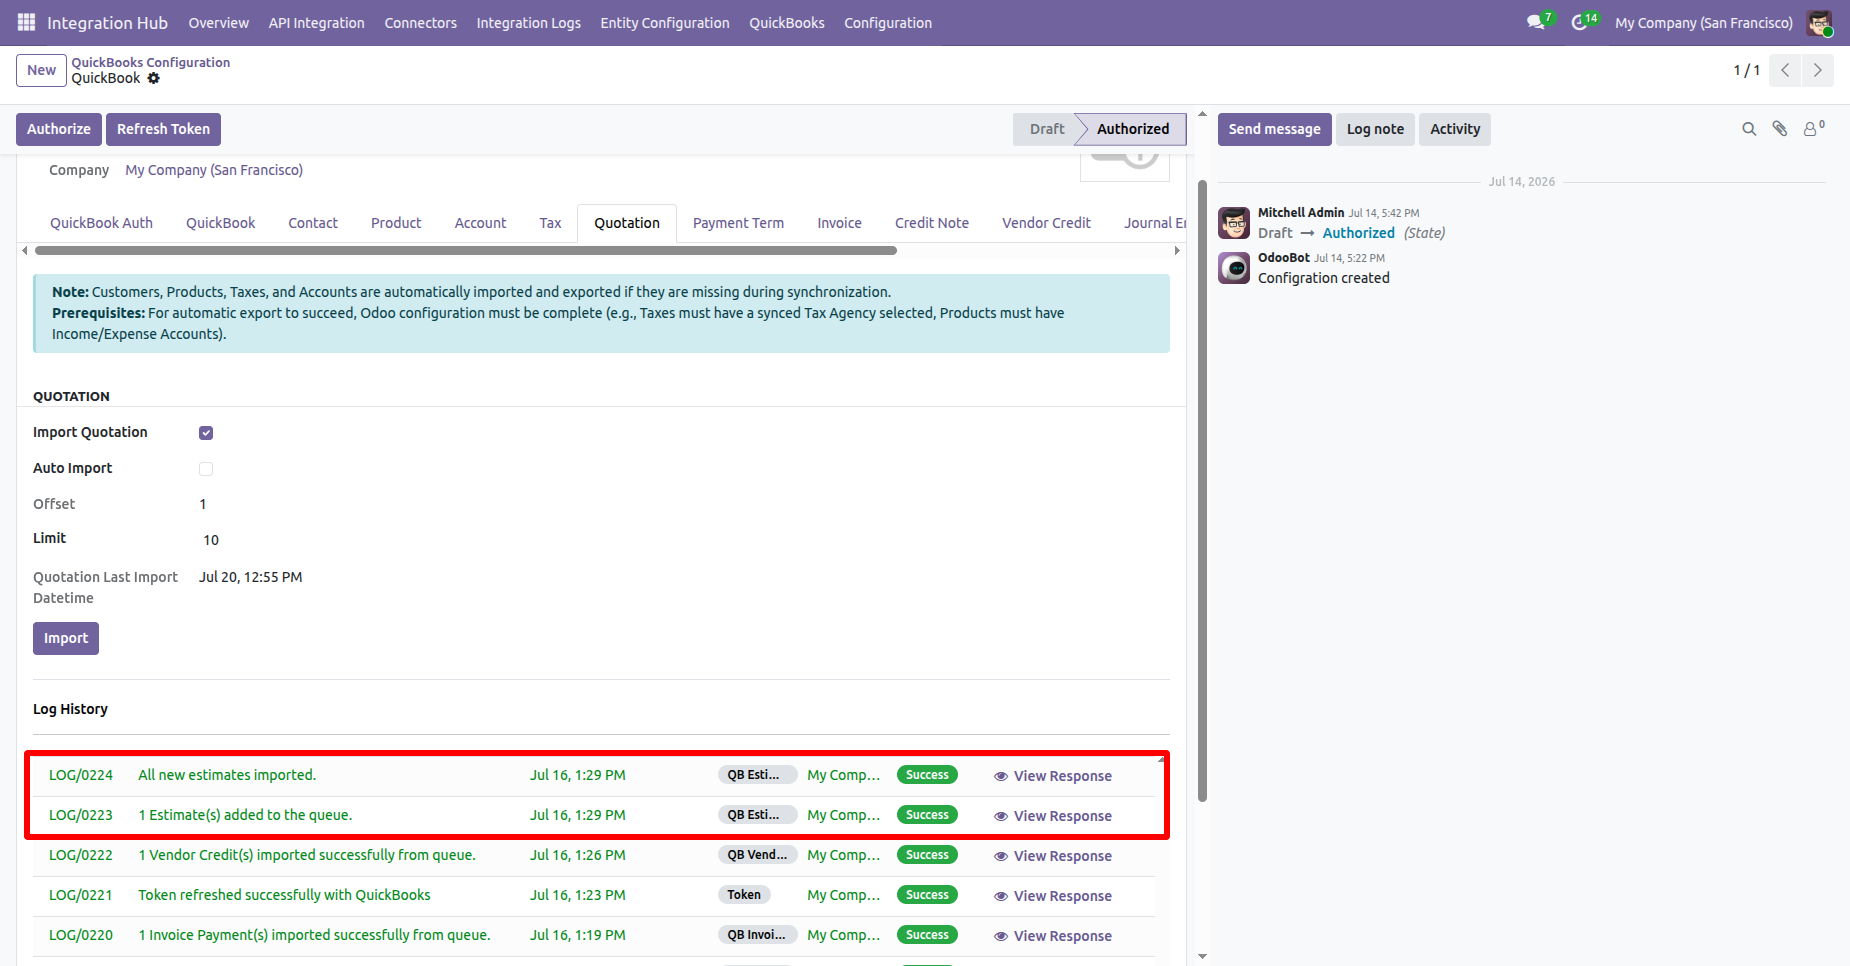Screen dimensions: 1850x966
Task: Click the Log note button
Action: tap(1375, 129)
